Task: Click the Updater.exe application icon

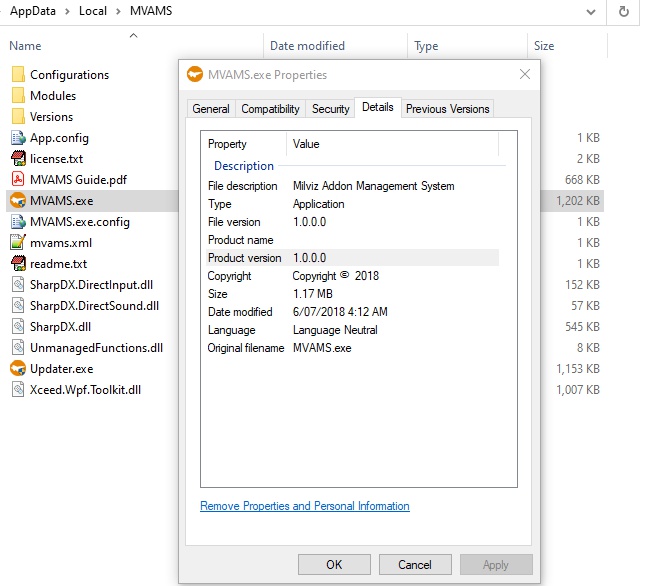Action: [18, 369]
